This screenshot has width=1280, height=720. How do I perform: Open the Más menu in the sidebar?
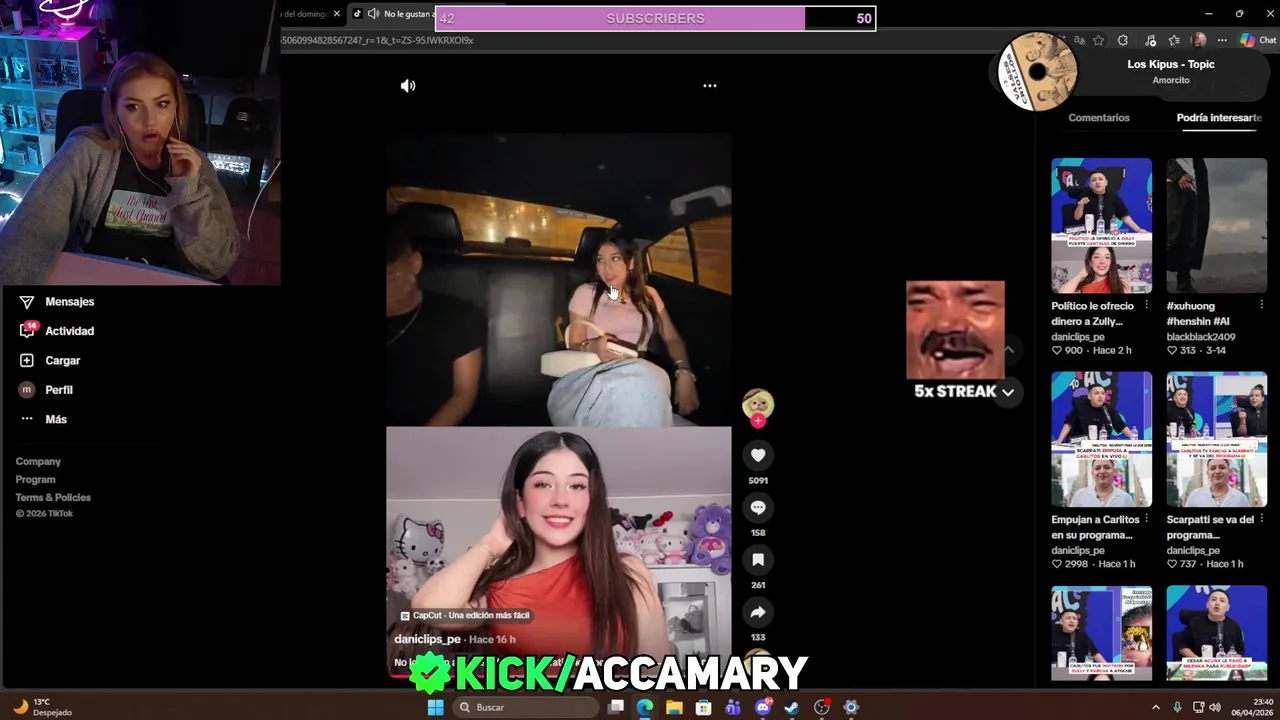pos(42,419)
